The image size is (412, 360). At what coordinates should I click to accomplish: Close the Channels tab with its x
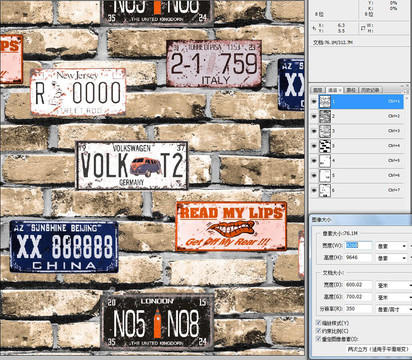click(340, 90)
